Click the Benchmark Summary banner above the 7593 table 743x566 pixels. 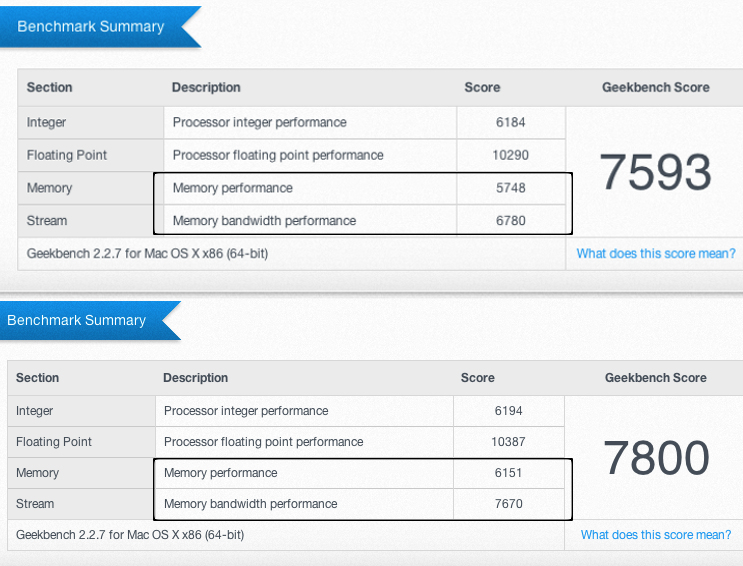point(91,27)
